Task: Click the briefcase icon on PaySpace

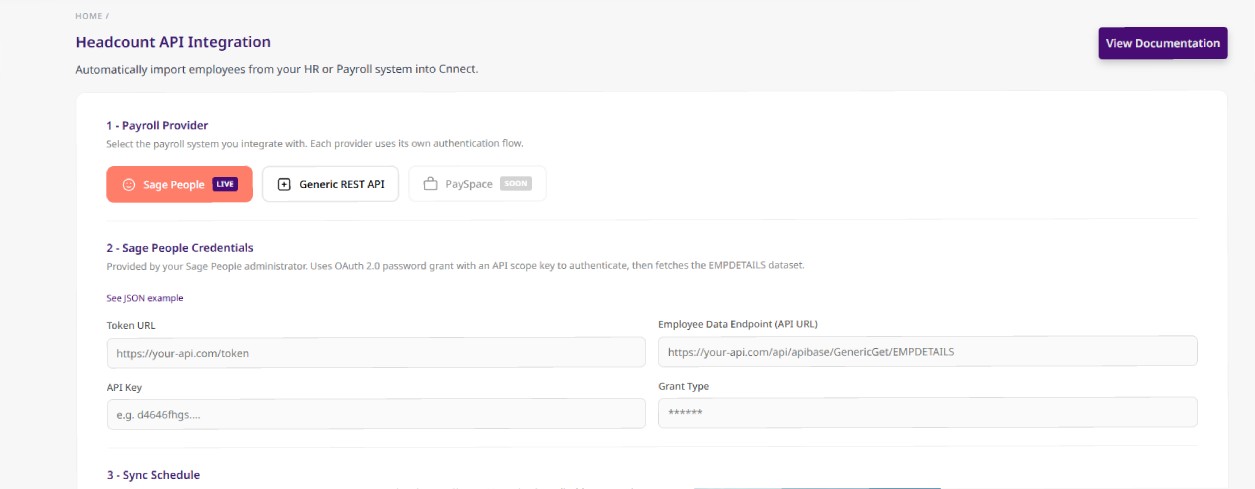Action: tap(431, 185)
